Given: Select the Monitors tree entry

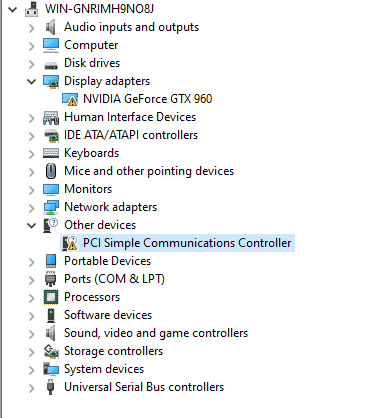Looking at the screenshot, I should pyautogui.click(x=88, y=189).
